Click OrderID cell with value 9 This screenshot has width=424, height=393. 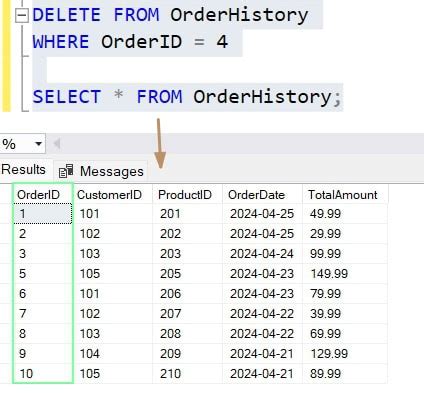pos(43,354)
